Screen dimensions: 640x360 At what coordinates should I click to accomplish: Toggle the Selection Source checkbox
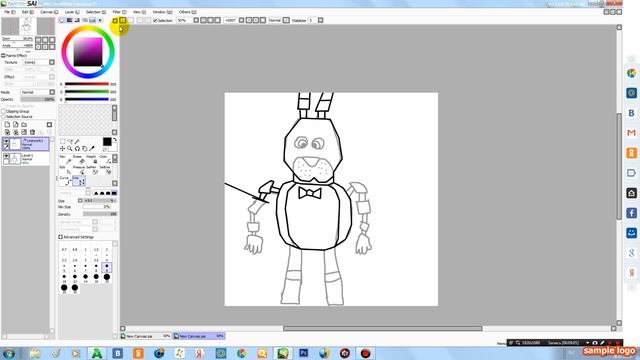[3, 117]
